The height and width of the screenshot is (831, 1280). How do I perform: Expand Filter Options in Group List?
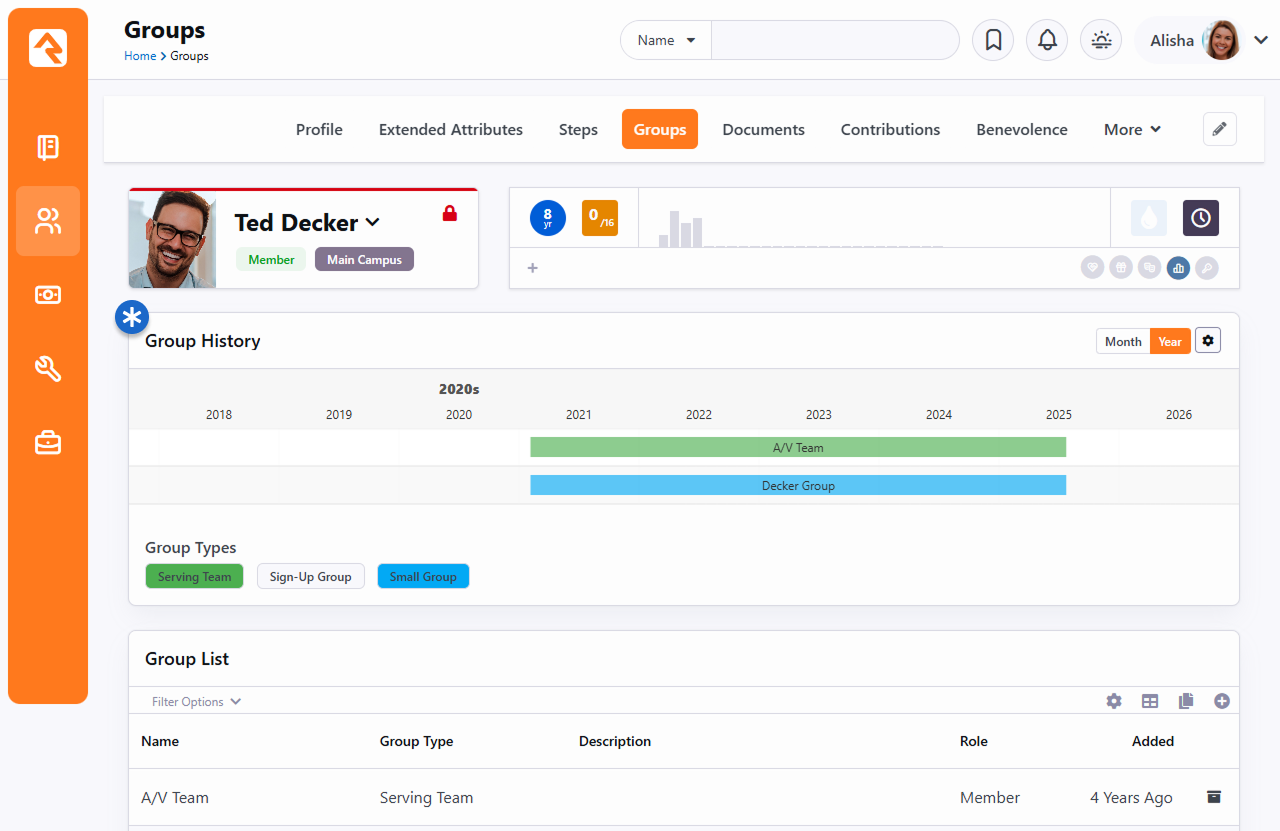click(x=196, y=701)
